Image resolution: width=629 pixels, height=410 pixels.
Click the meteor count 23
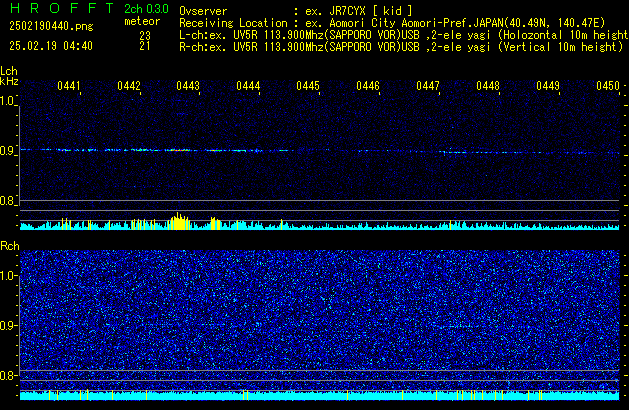coord(145,35)
